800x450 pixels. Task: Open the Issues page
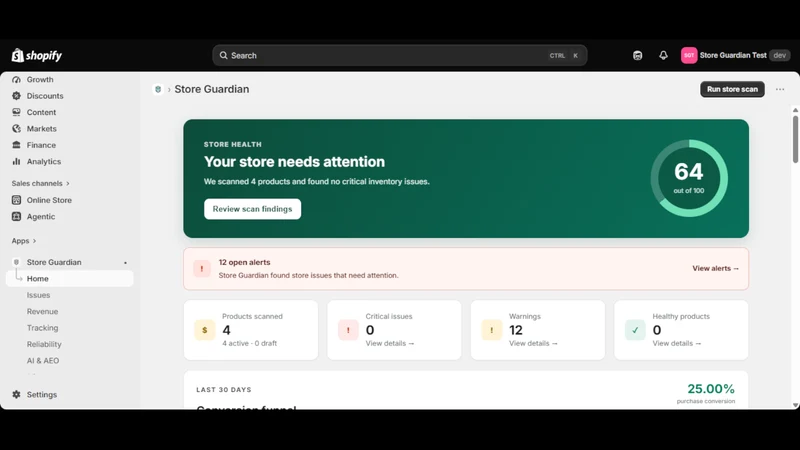coord(38,295)
